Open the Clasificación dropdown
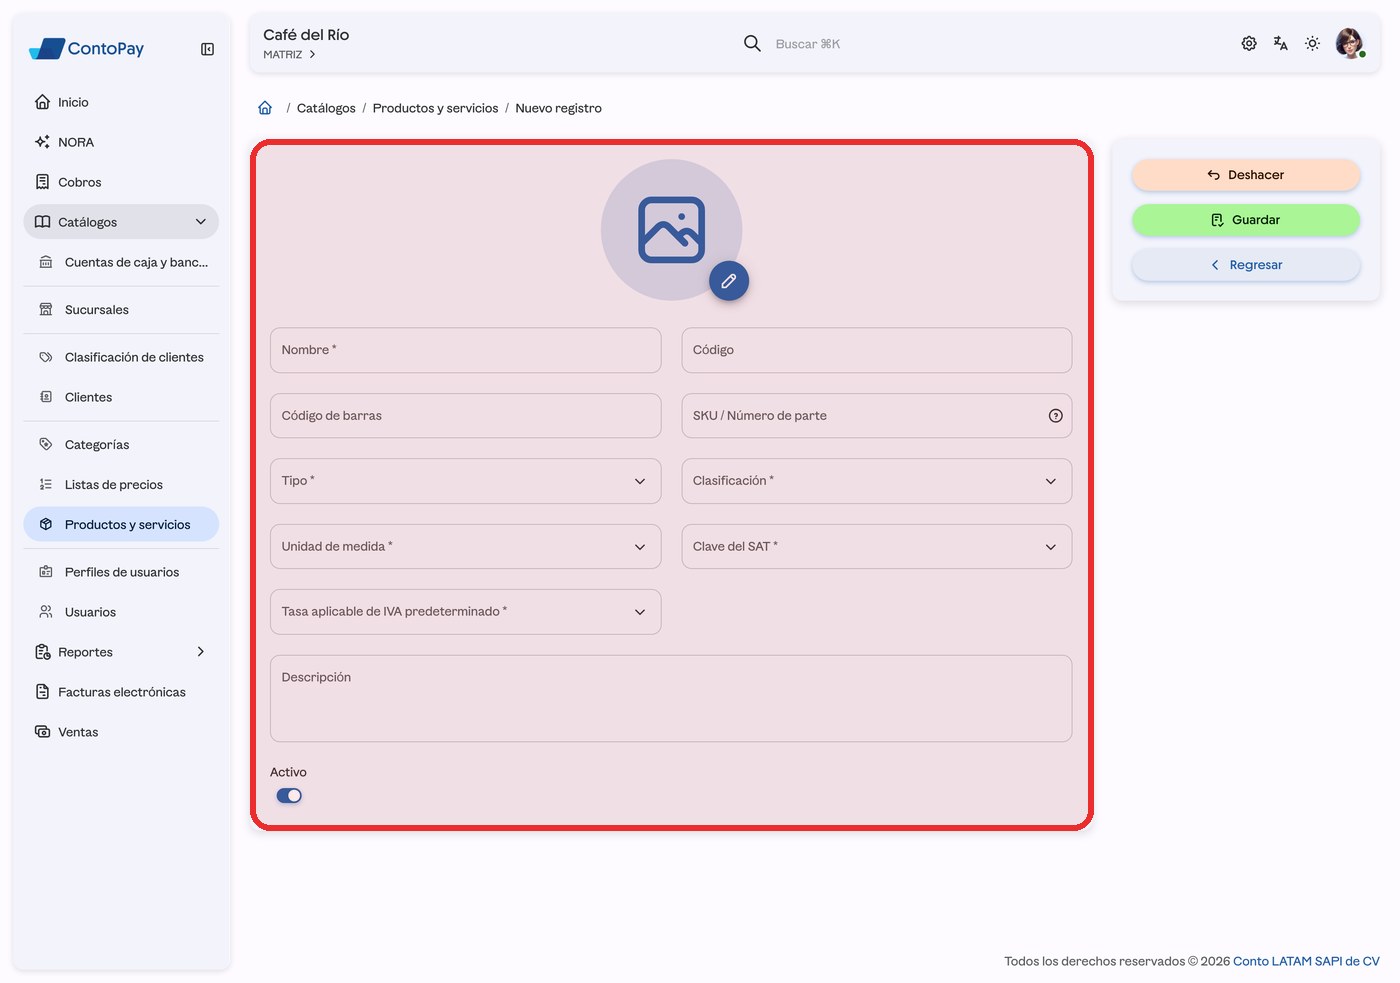The width and height of the screenshot is (1400, 983). pos(877,481)
